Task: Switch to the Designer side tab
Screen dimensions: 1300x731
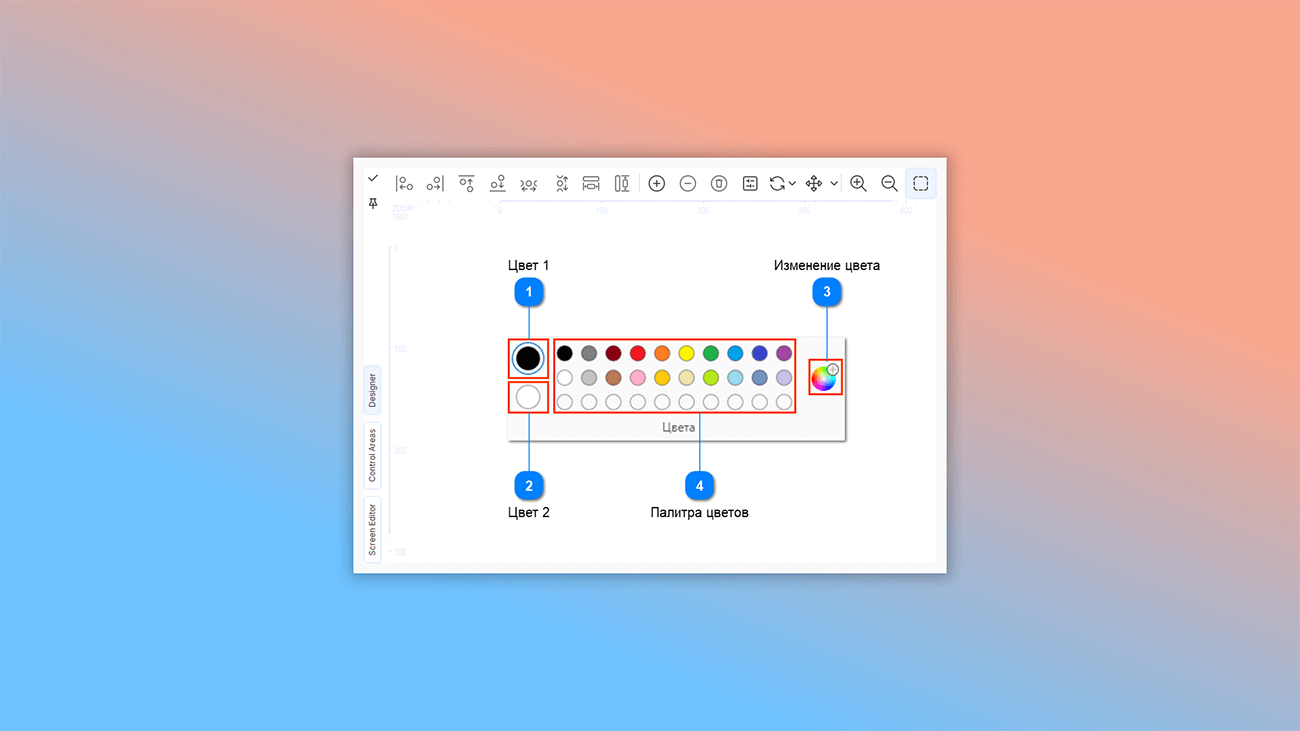Action: tap(373, 390)
